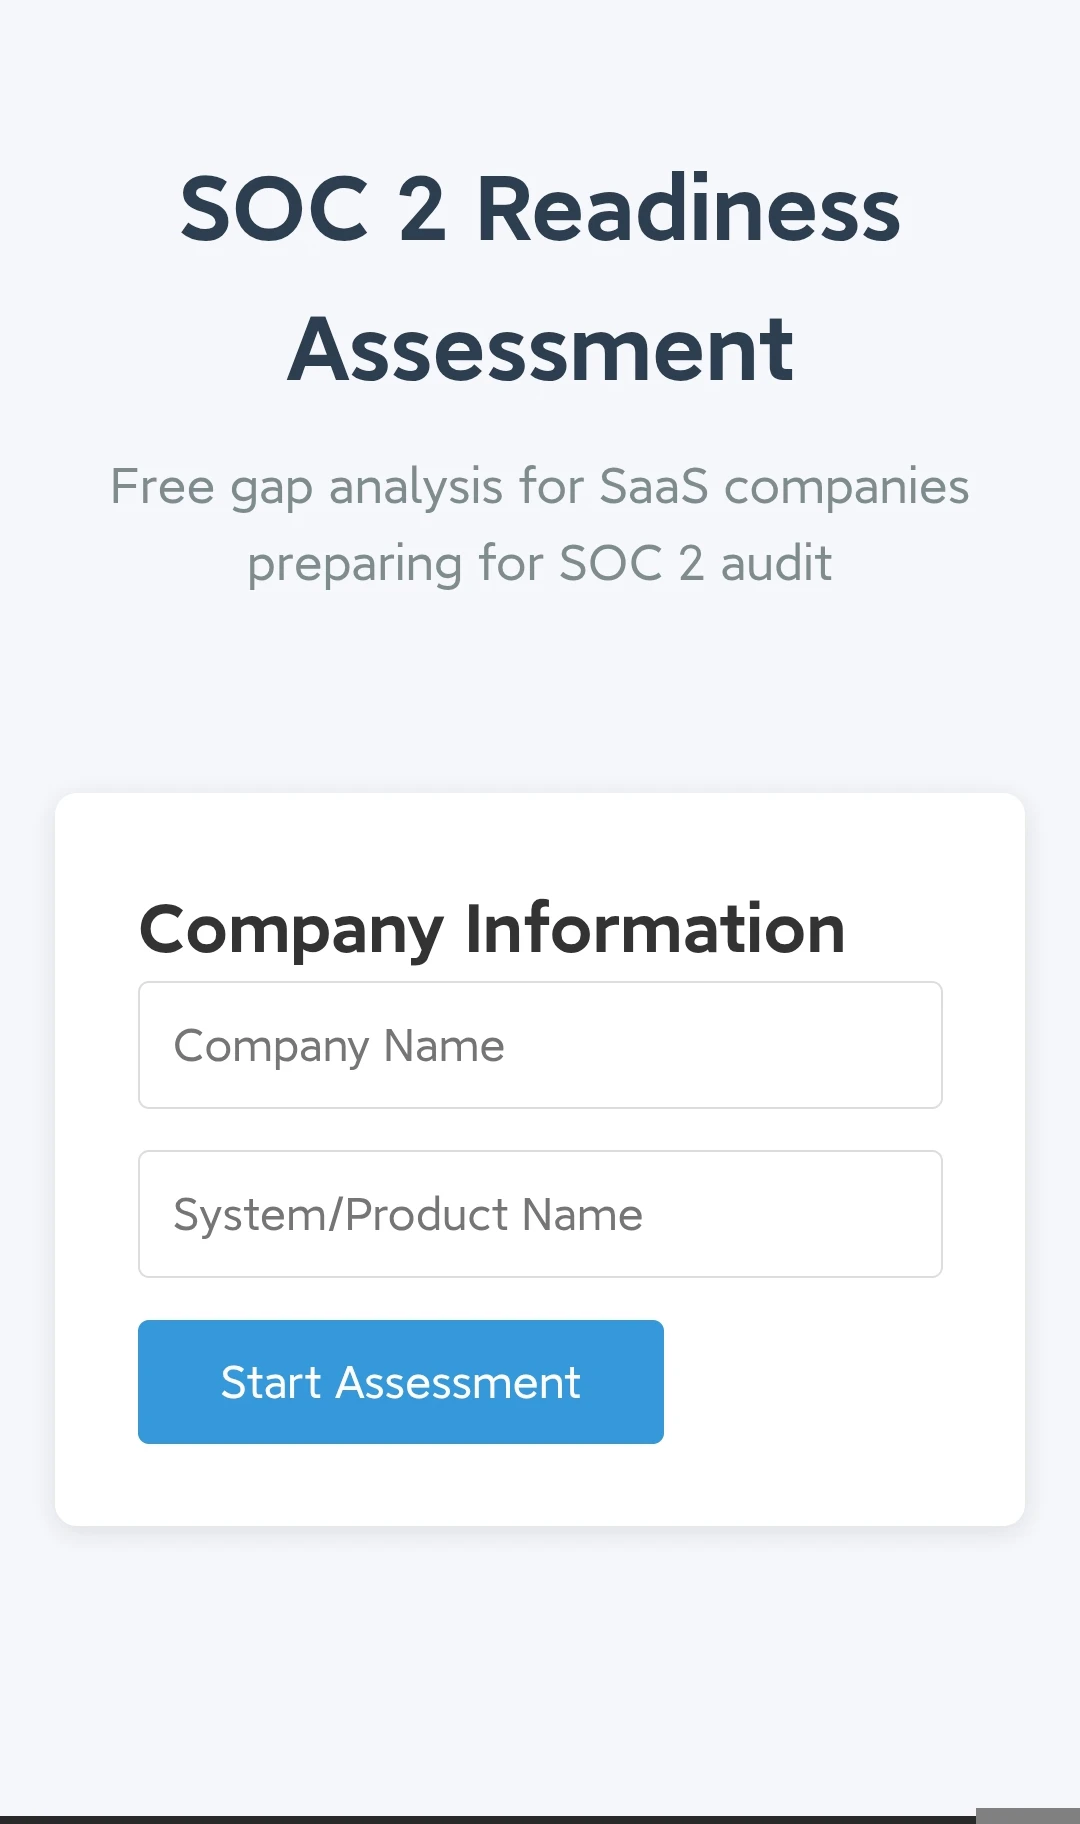Click the word "Company" in the card heading
The height and width of the screenshot is (1824, 1080).
click(x=291, y=929)
